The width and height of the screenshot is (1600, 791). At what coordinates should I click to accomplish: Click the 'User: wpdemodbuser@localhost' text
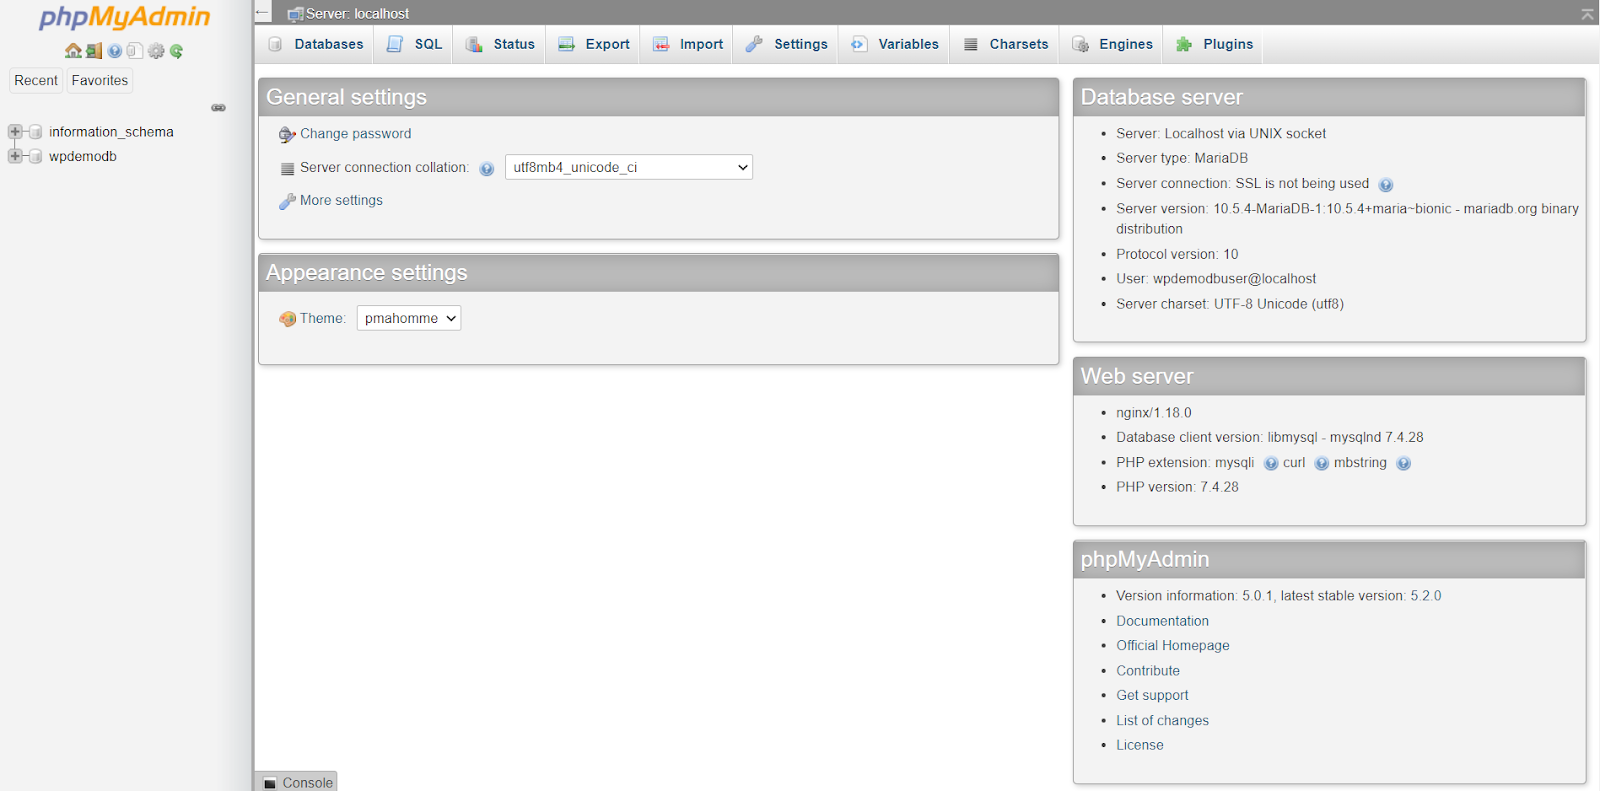(x=1216, y=279)
